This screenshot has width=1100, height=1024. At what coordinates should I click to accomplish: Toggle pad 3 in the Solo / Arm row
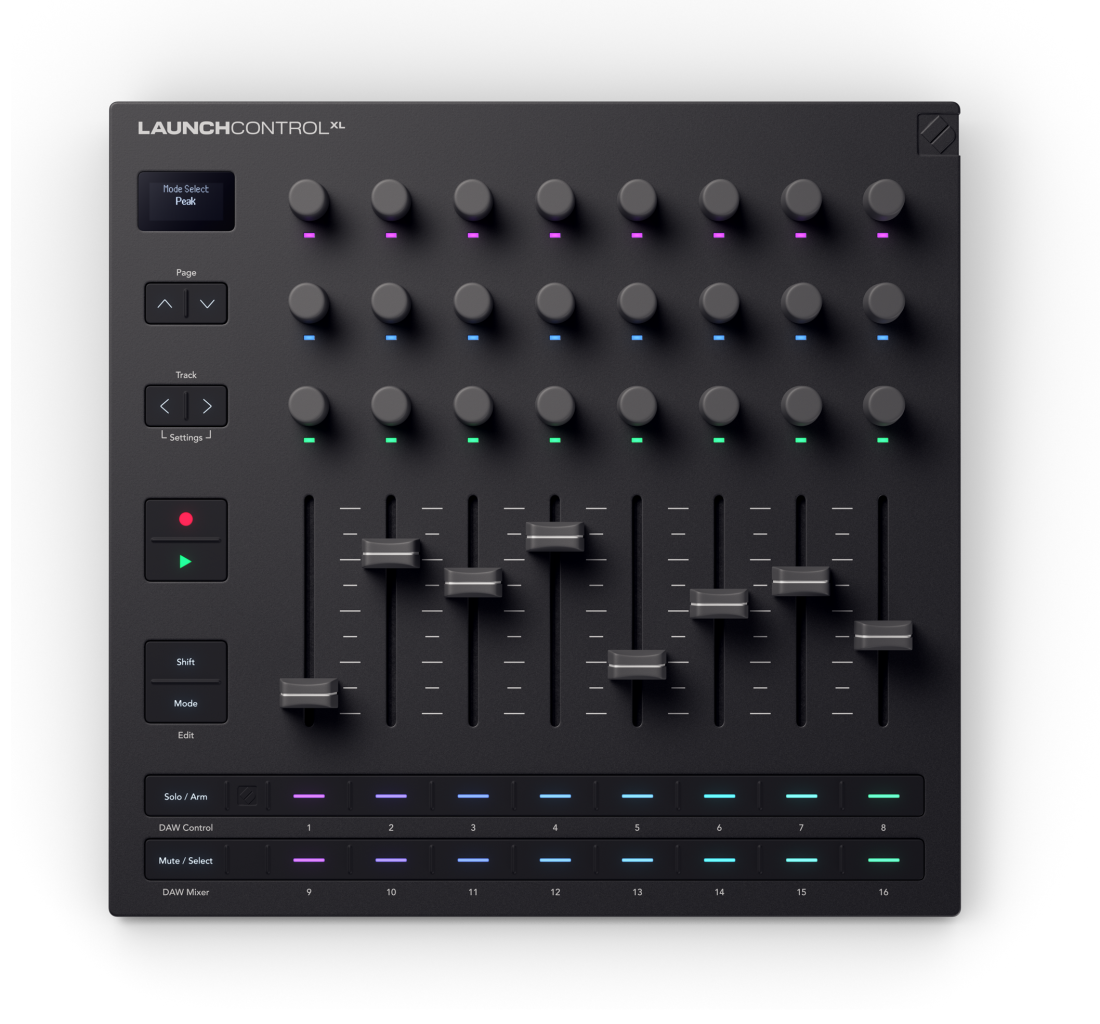click(x=474, y=796)
